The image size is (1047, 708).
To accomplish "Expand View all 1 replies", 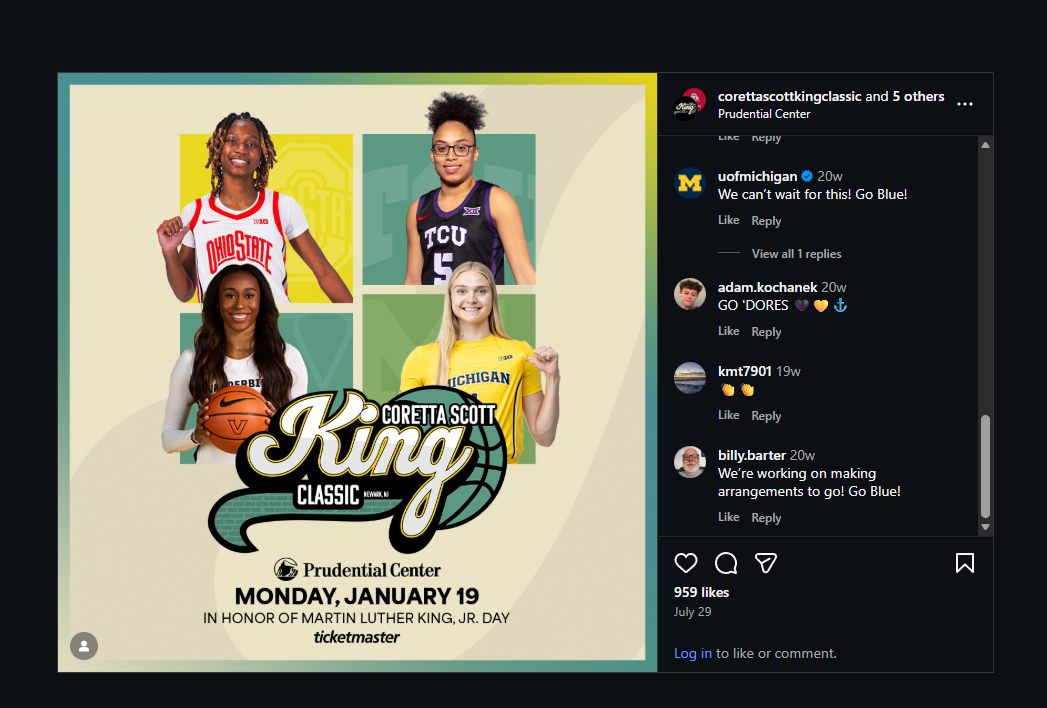I will [796, 254].
